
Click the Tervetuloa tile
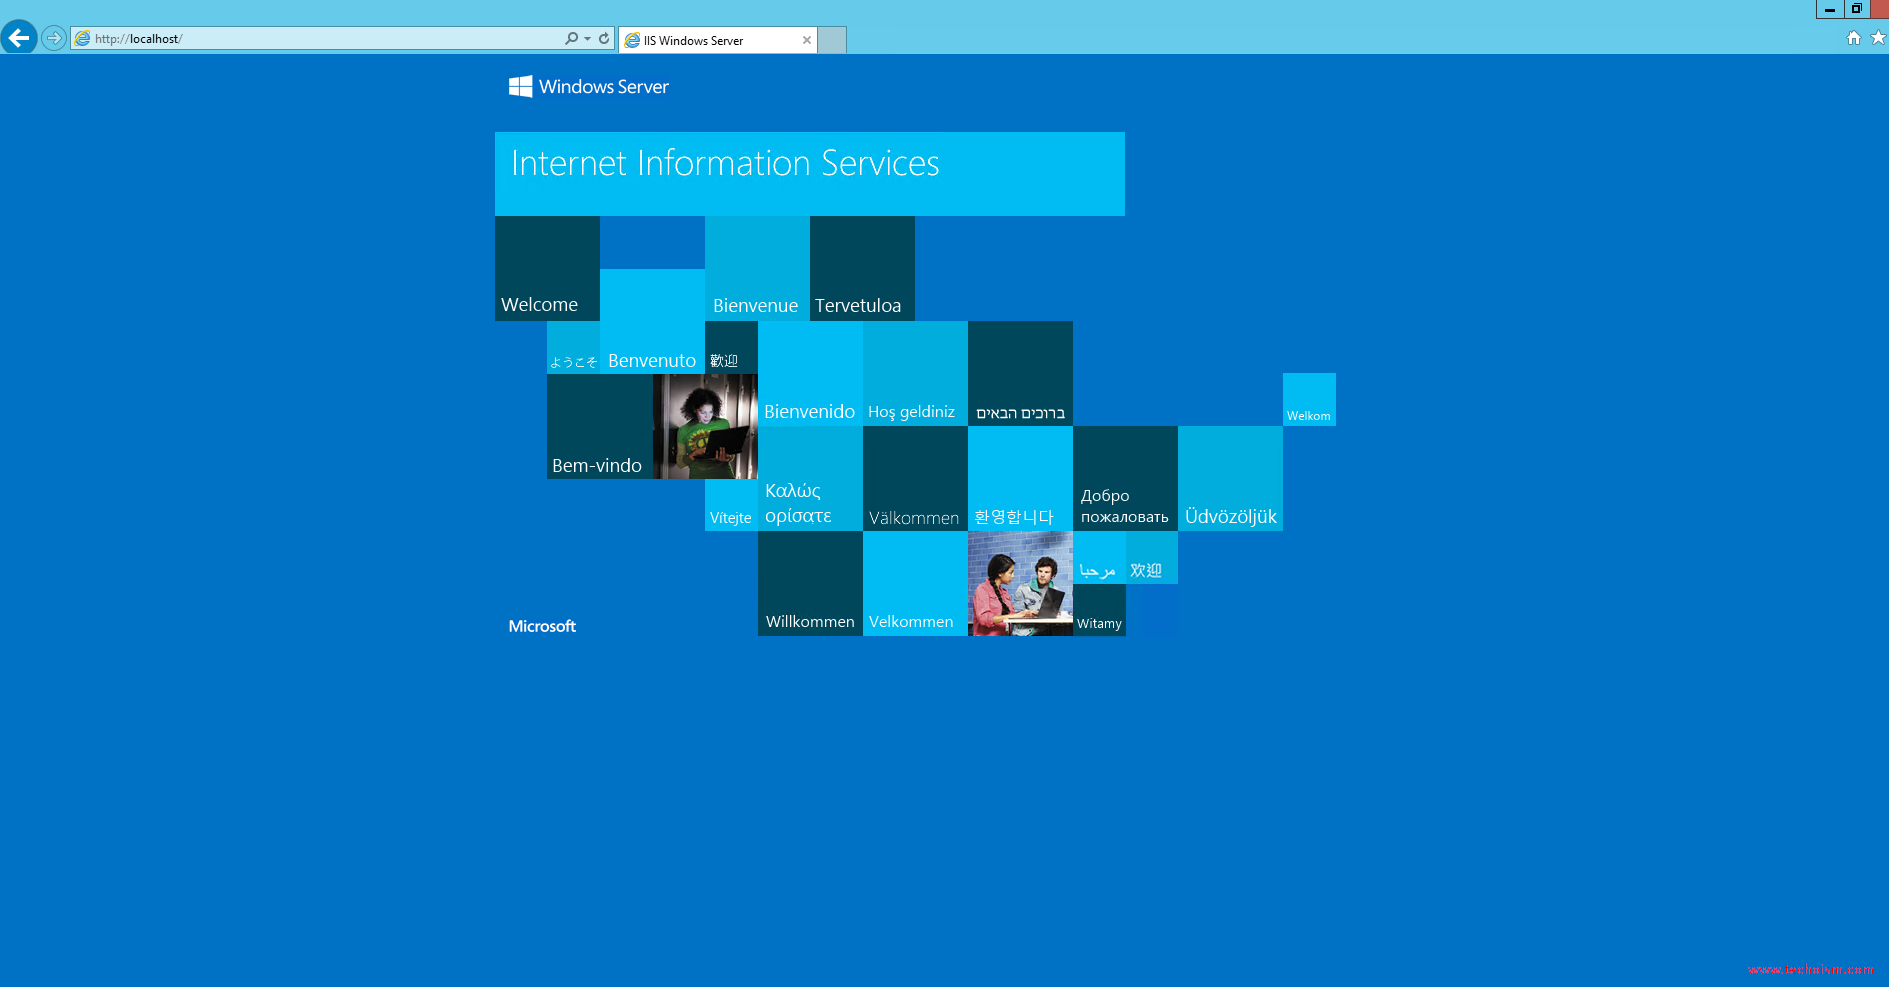pos(862,268)
